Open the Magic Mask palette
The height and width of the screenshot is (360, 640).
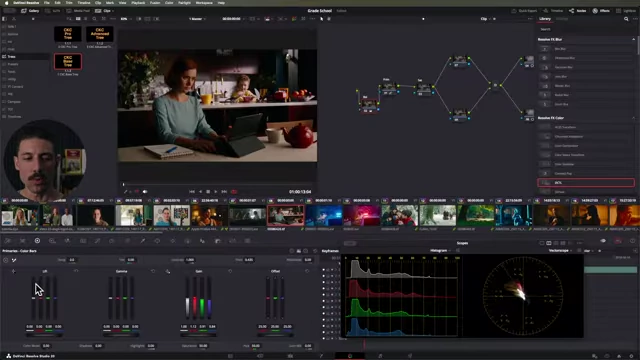(x=187, y=241)
